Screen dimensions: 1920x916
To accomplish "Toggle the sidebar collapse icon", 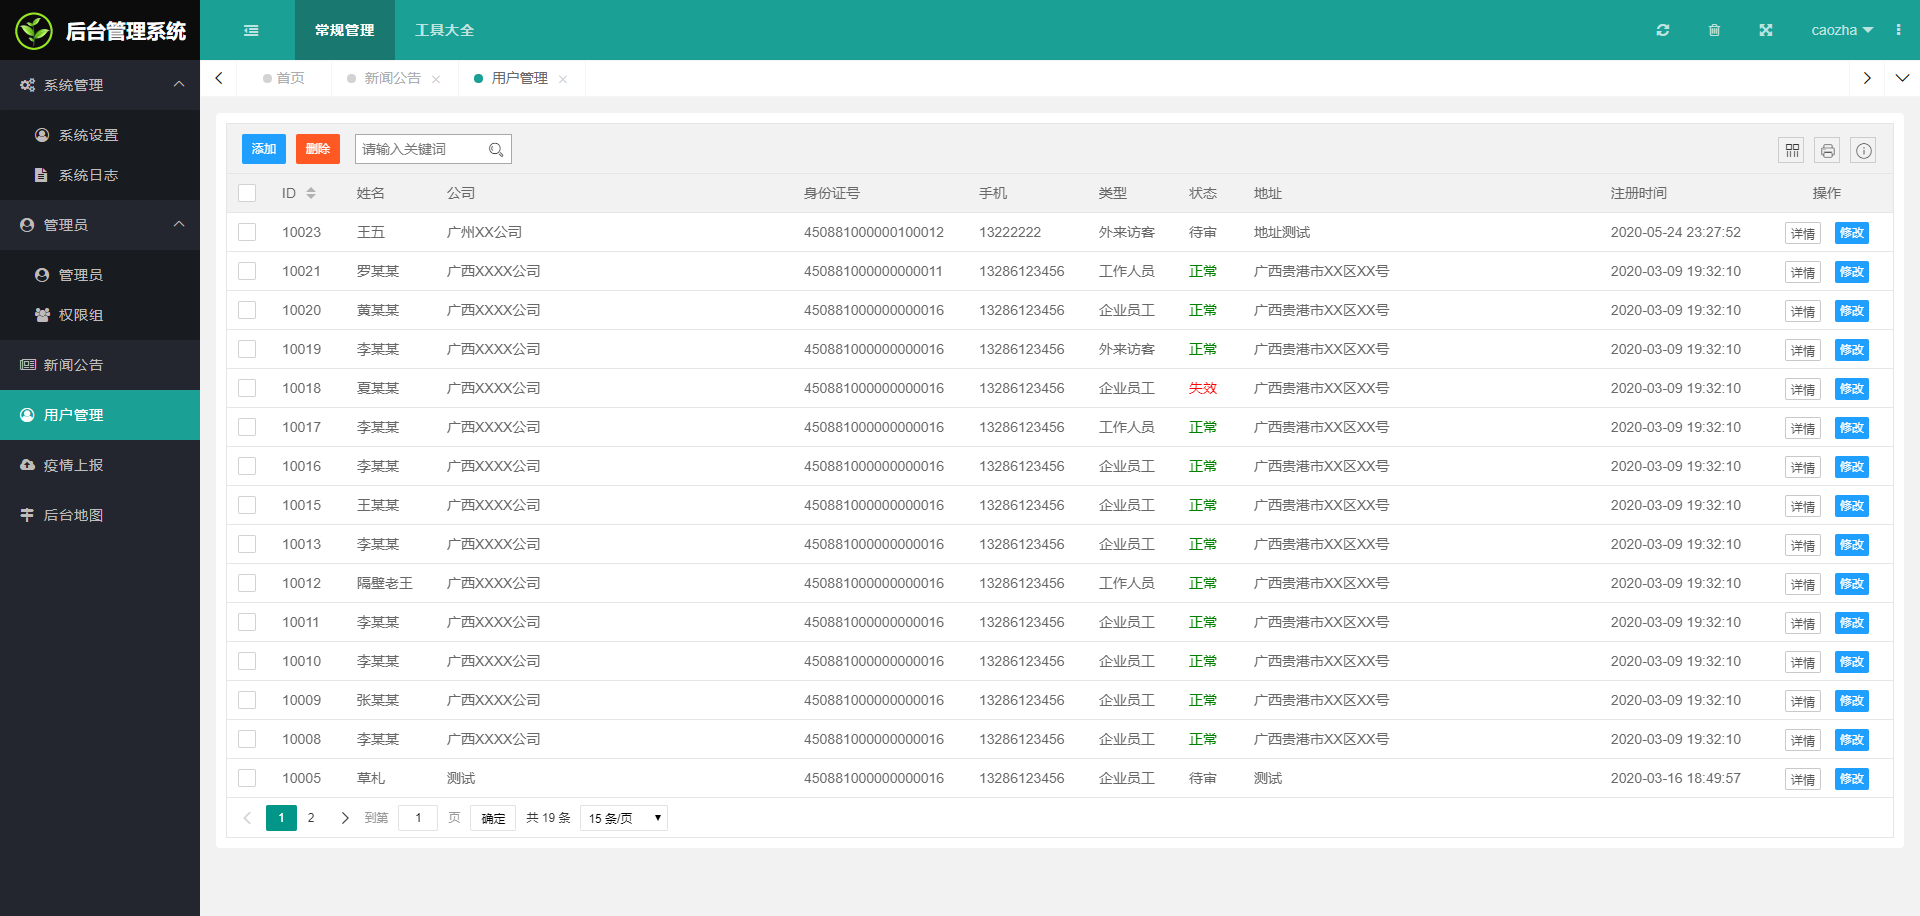I will [x=251, y=30].
